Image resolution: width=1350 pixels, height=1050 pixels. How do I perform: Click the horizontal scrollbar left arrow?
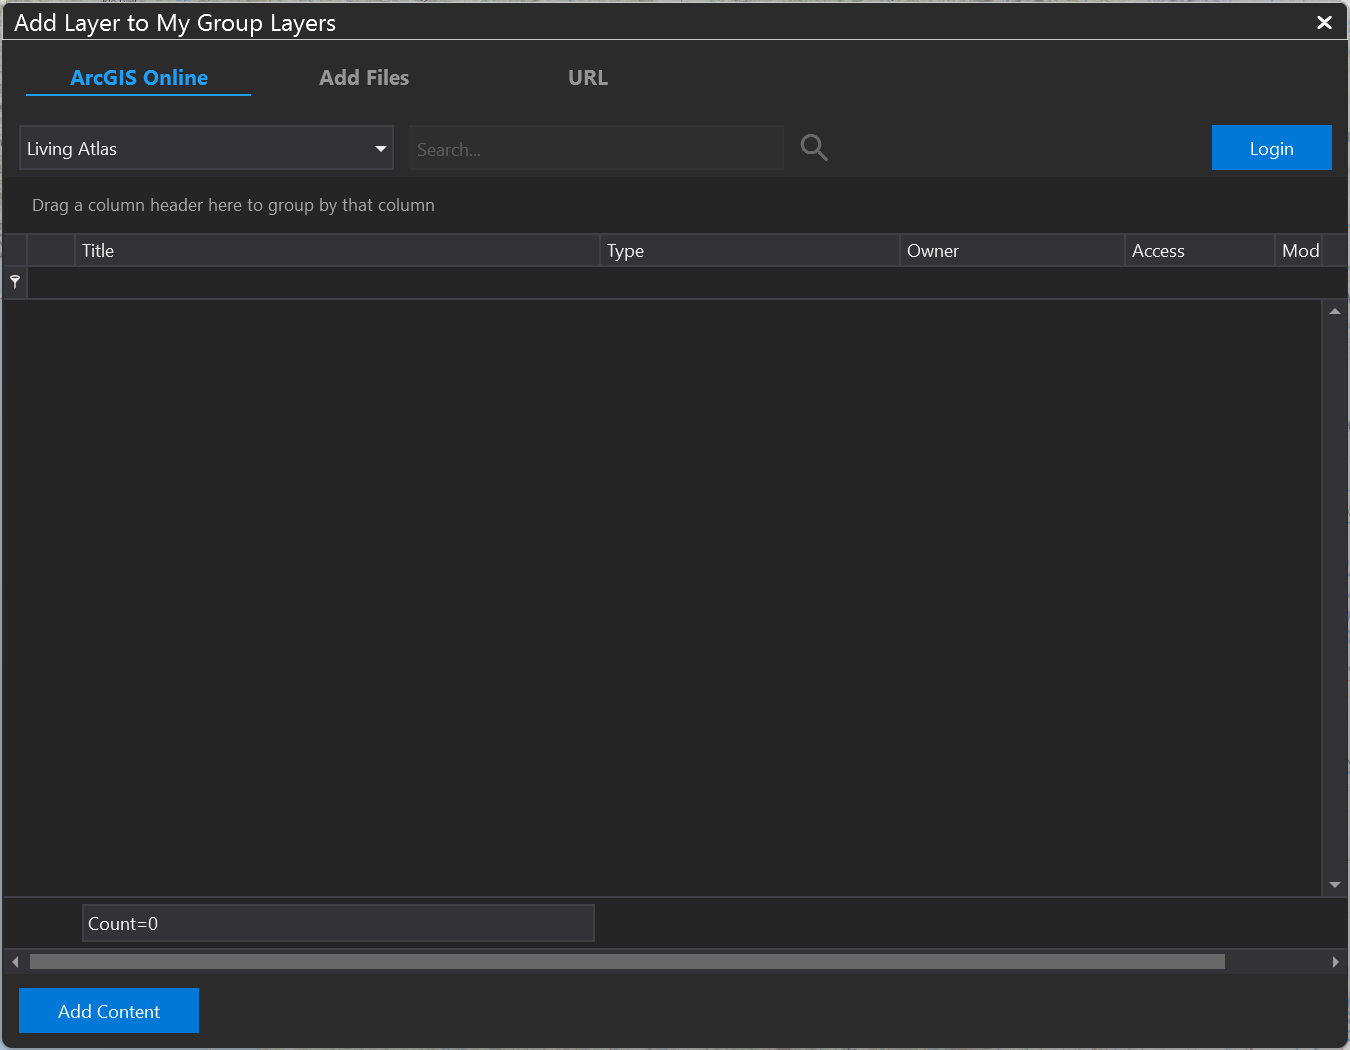point(15,962)
